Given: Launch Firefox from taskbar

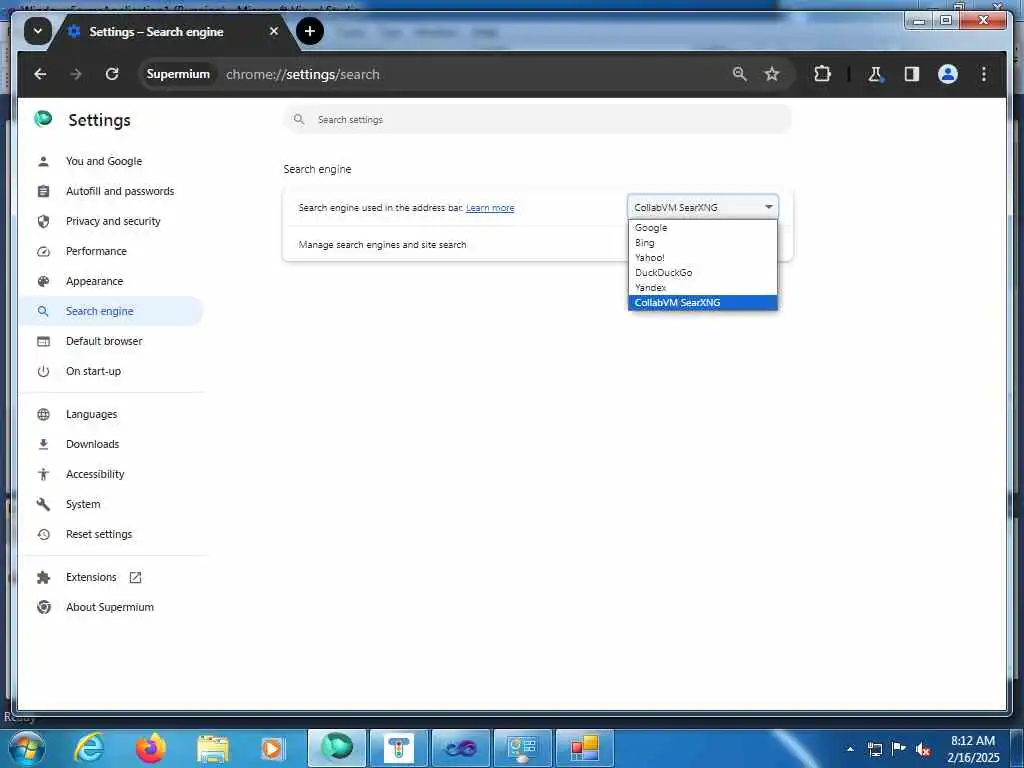Looking at the screenshot, I should click(150, 748).
